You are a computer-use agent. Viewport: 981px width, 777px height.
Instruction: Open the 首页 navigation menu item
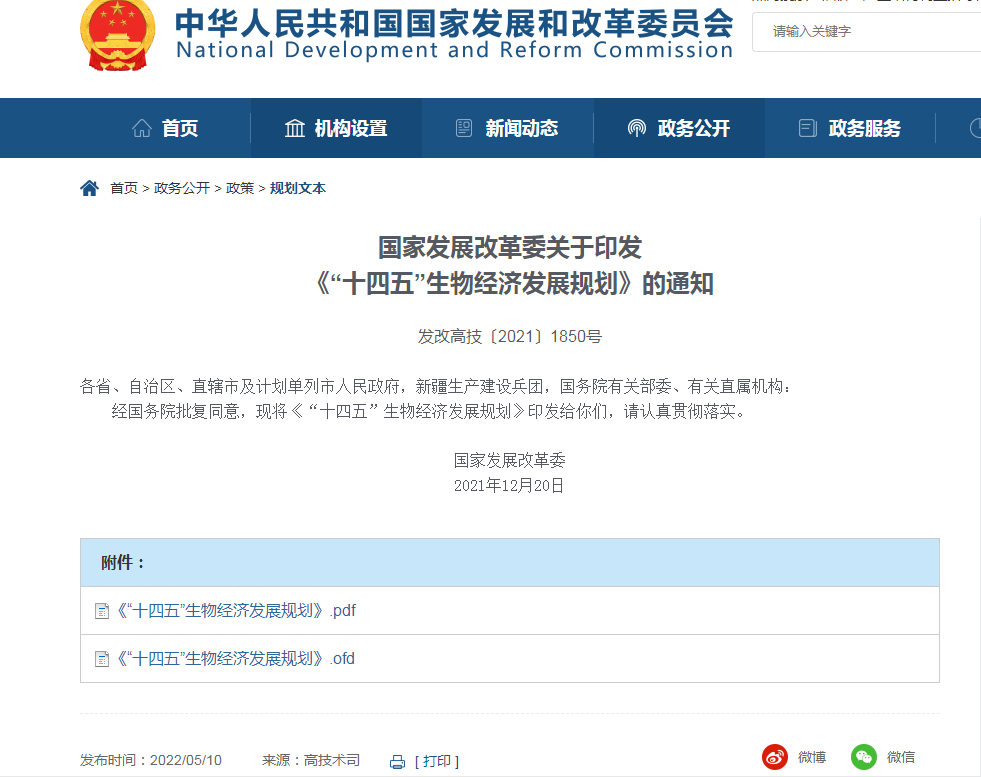pos(180,128)
